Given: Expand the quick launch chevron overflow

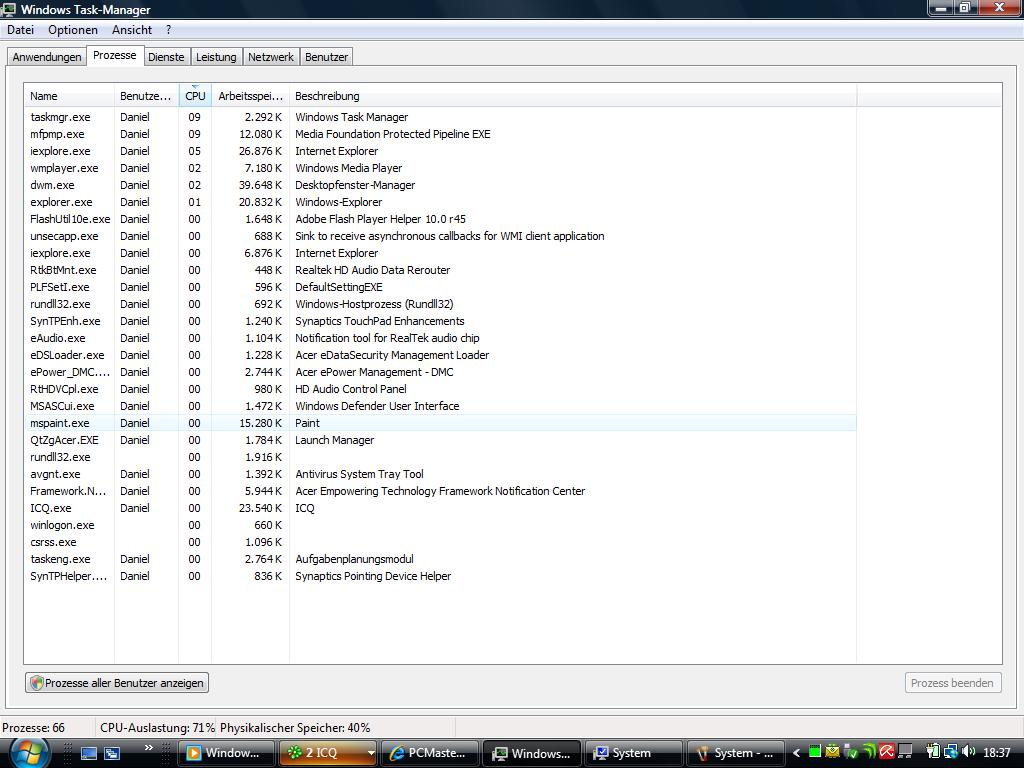Looking at the screenshot, I should [149, 747].
